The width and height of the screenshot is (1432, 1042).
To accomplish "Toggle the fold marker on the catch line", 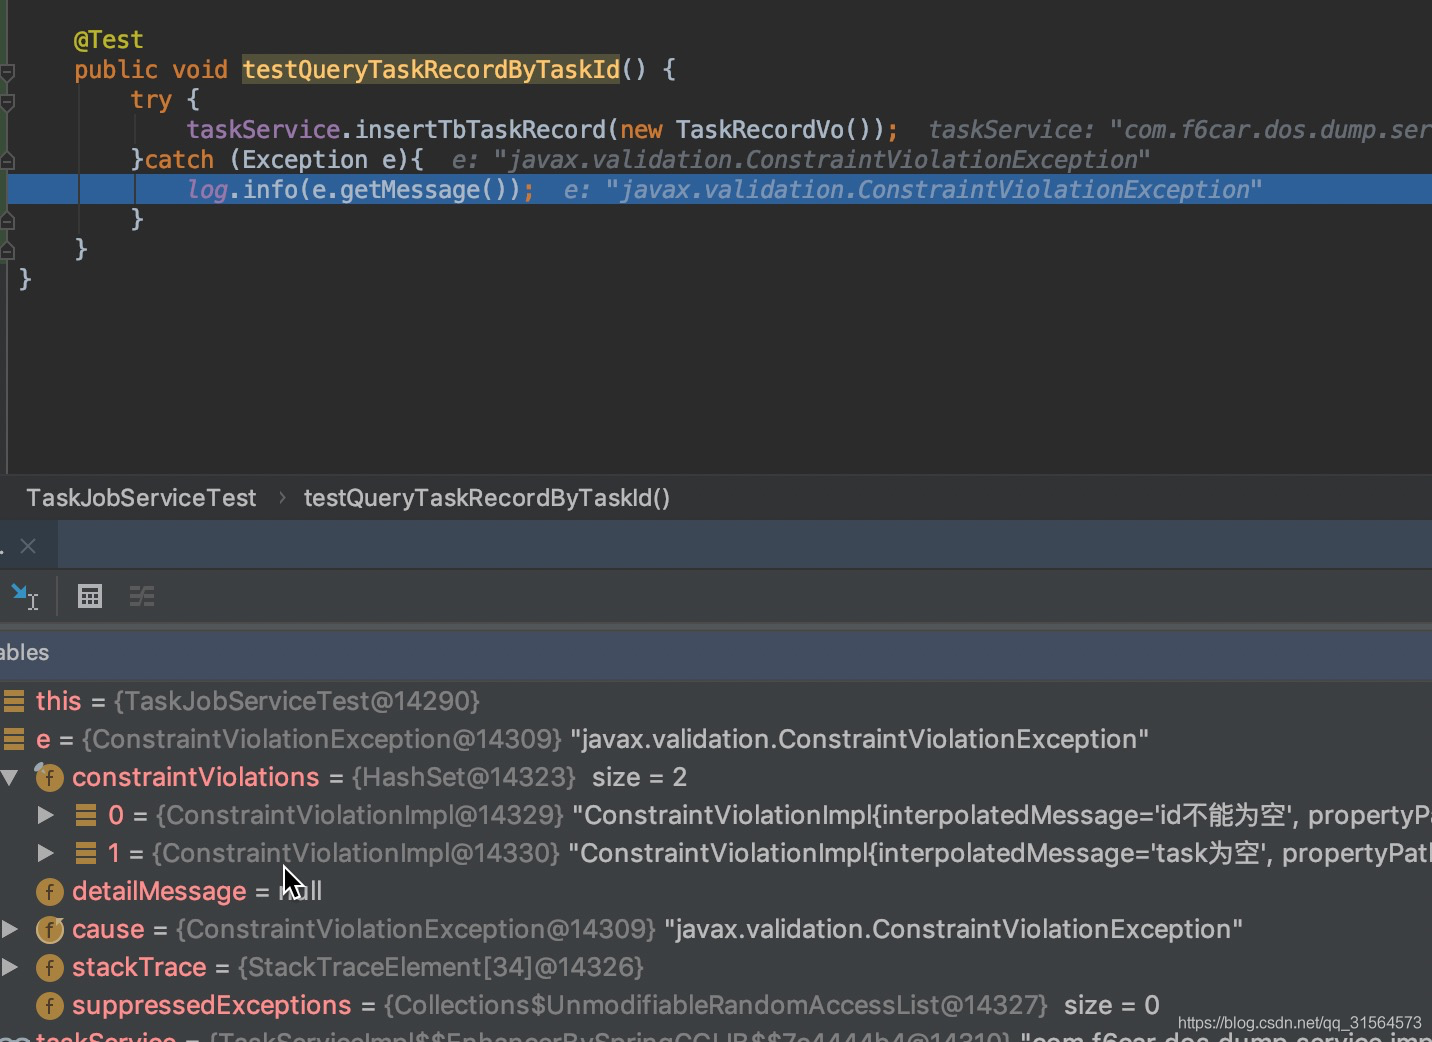I will (x=8, y=161).
